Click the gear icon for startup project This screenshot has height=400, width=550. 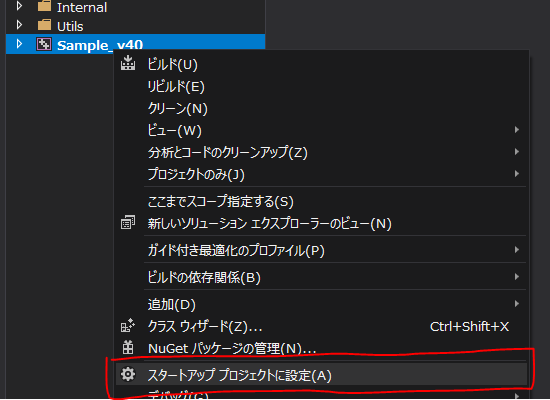click(x=128, y=374)
